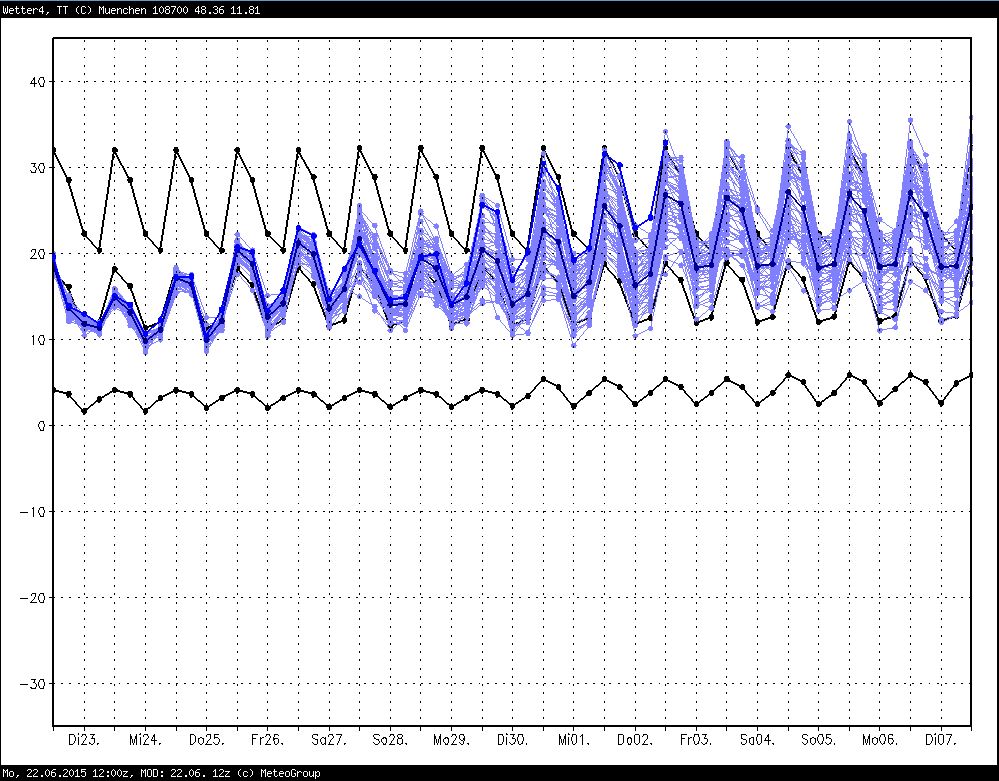Click the Sa27. x-axis label
999x781 pixels.
tap(328, 740)
